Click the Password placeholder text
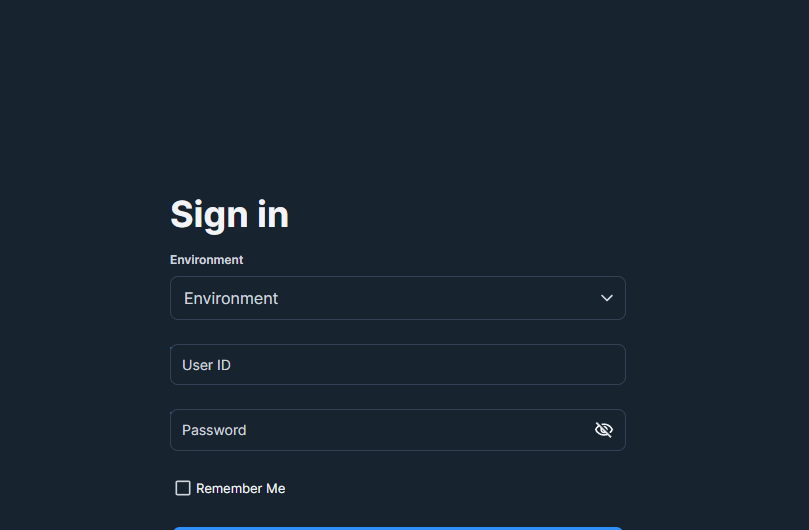The height and width of the screenshot is (530, 809). coord(214,430)
